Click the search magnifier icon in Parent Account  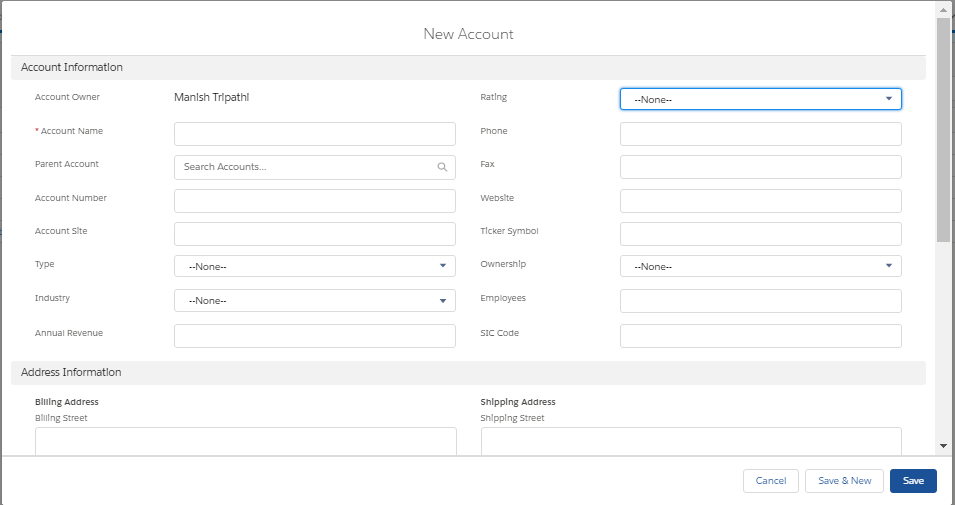pyautogui.click(x=442, y=167)
